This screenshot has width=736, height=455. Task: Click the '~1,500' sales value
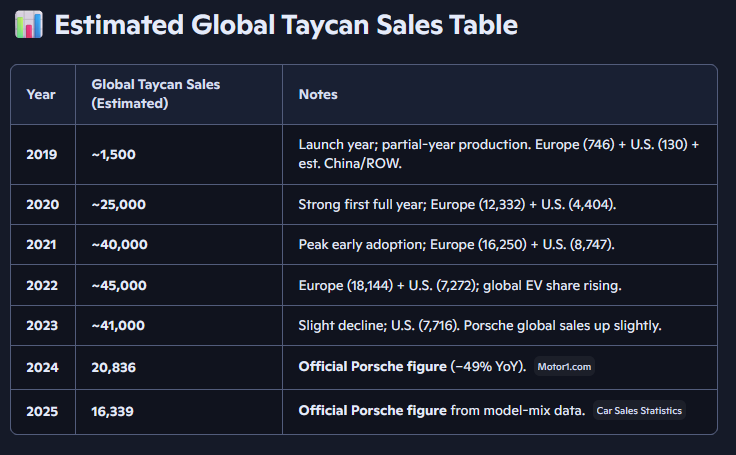click(x=114, y=154)
